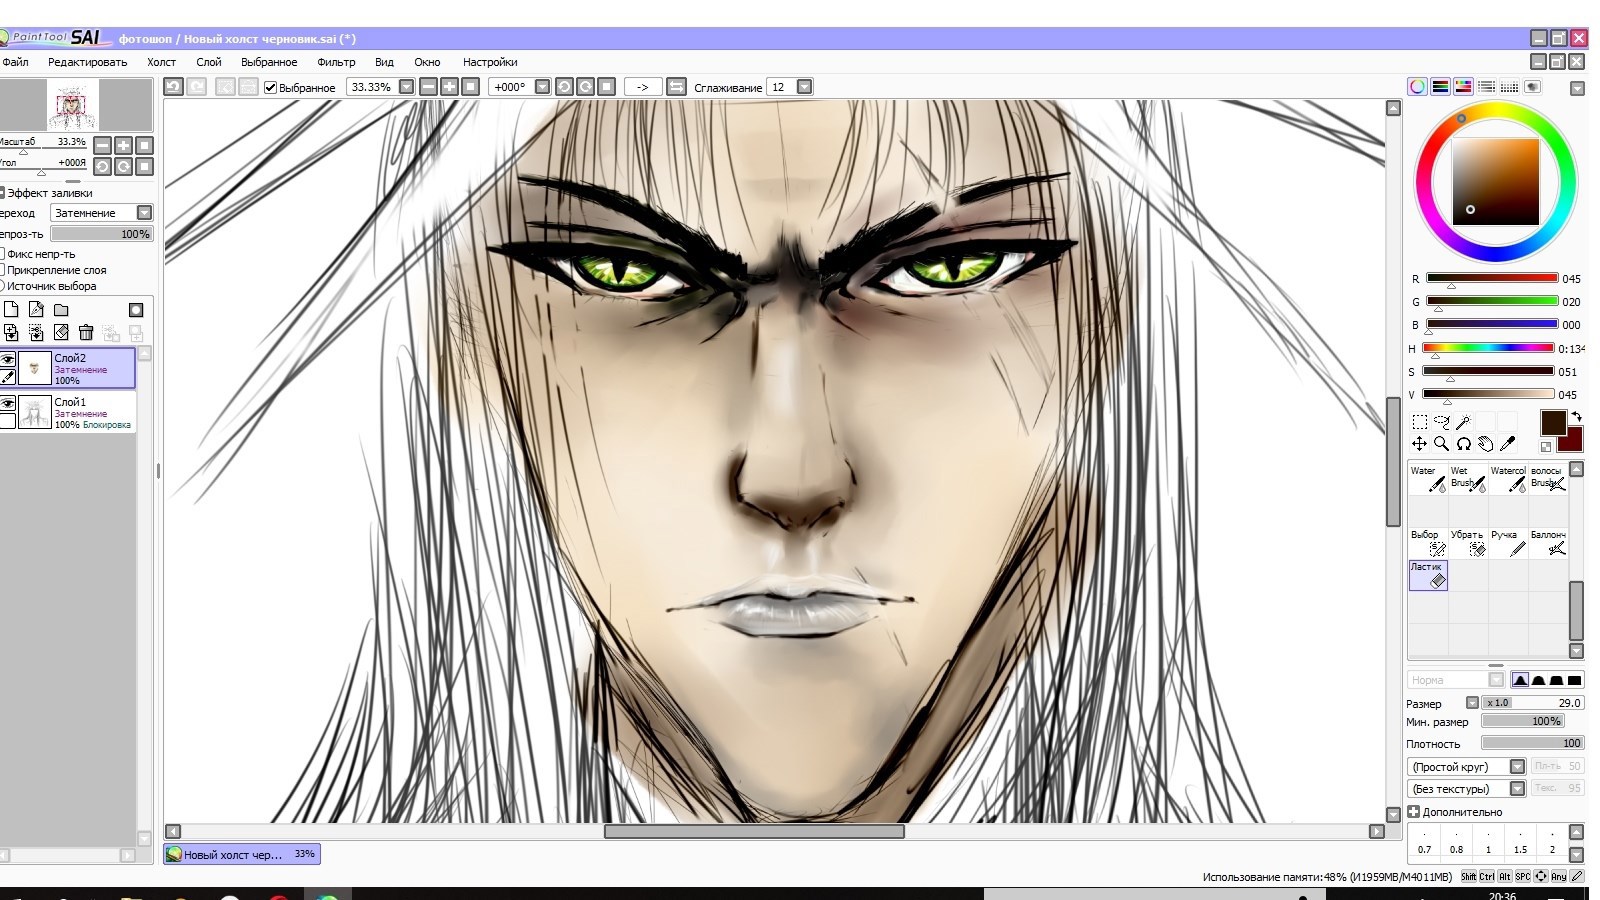Image resolution: width=1600 pixels, height=900 pixels.
Task: Open the color panel options arrow
Action: [1577, 88]
